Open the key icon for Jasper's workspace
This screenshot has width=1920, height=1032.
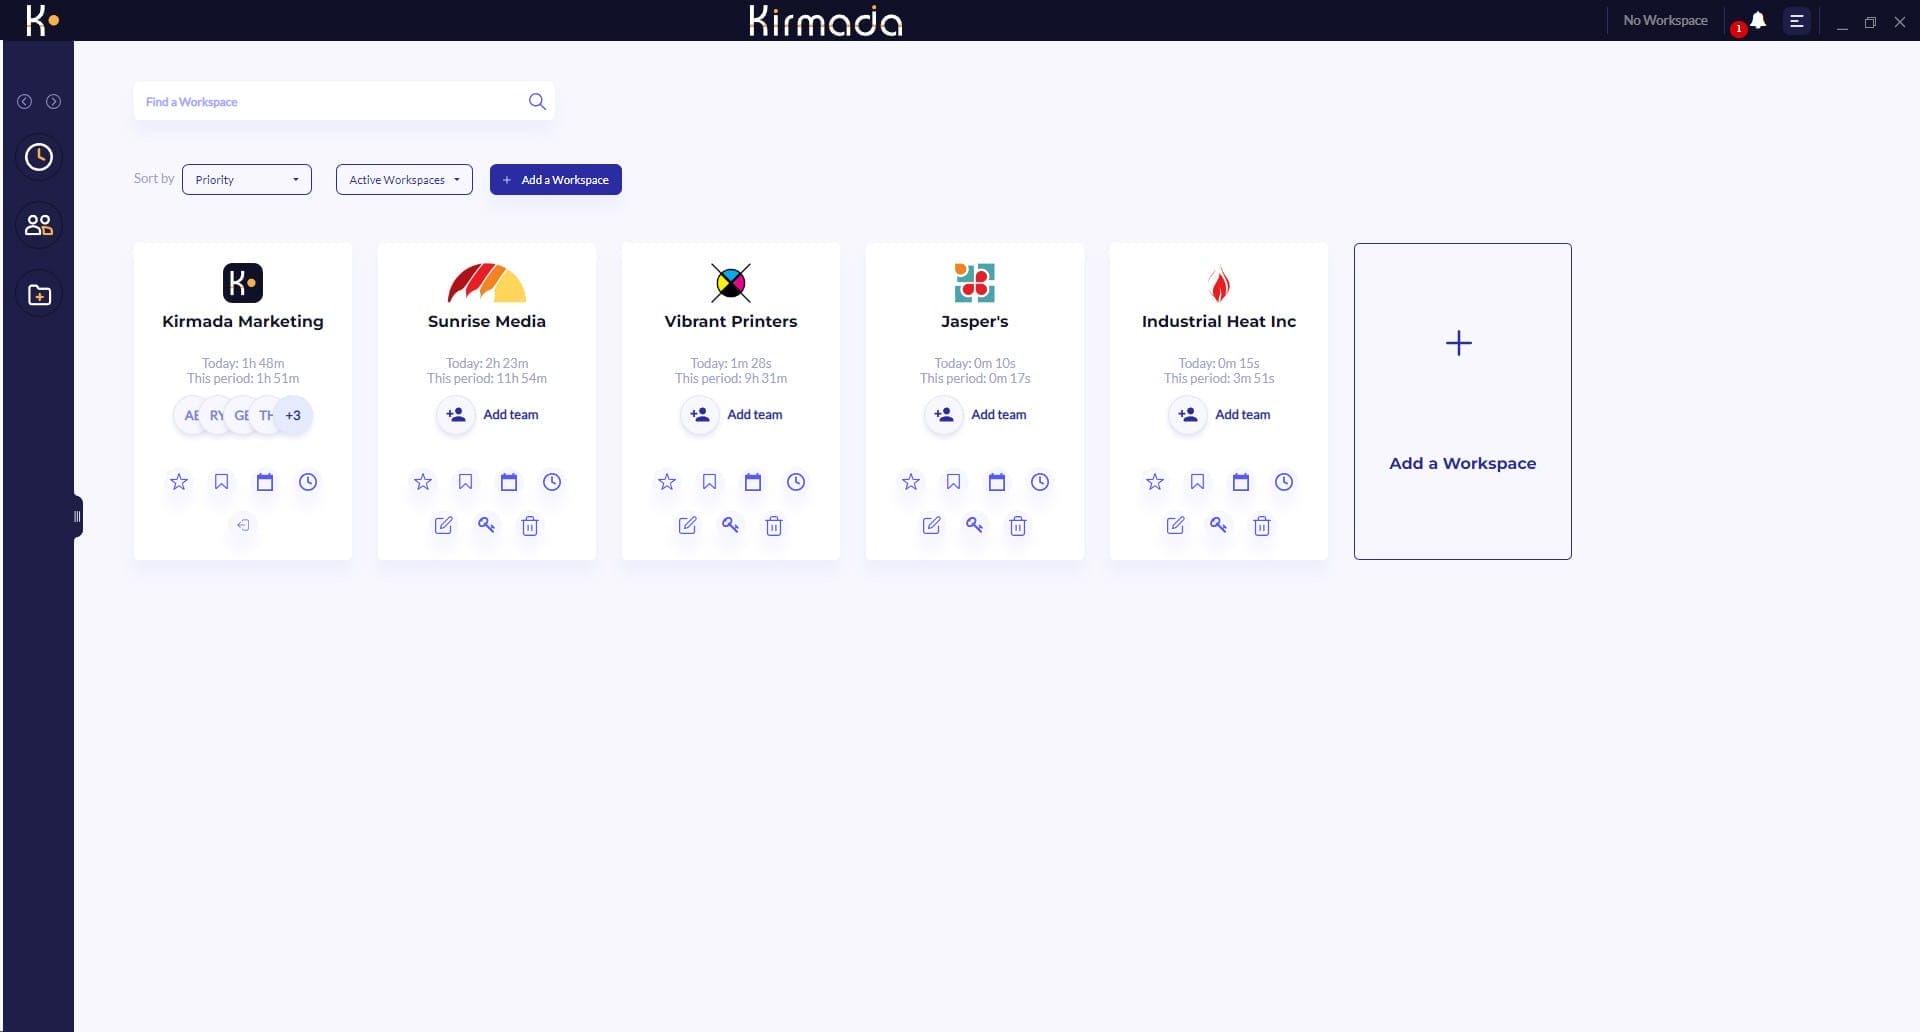point(974,525)
